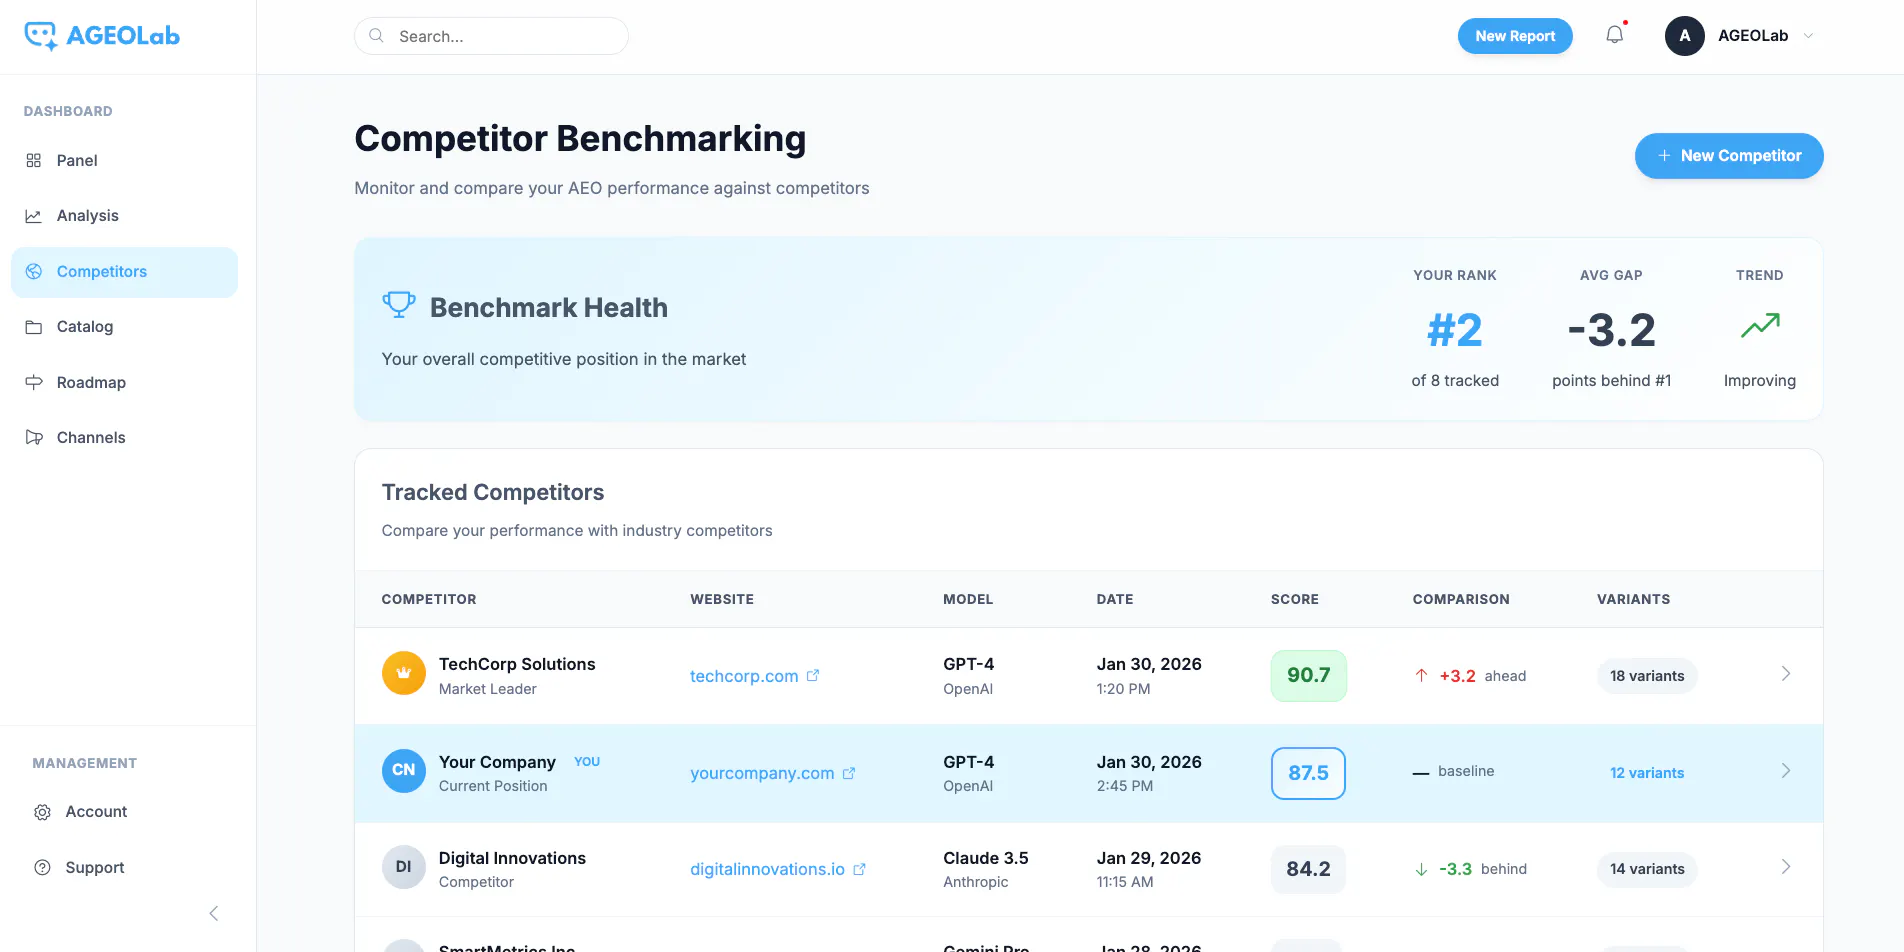Click the Analysis chart icon

(34, 216)
